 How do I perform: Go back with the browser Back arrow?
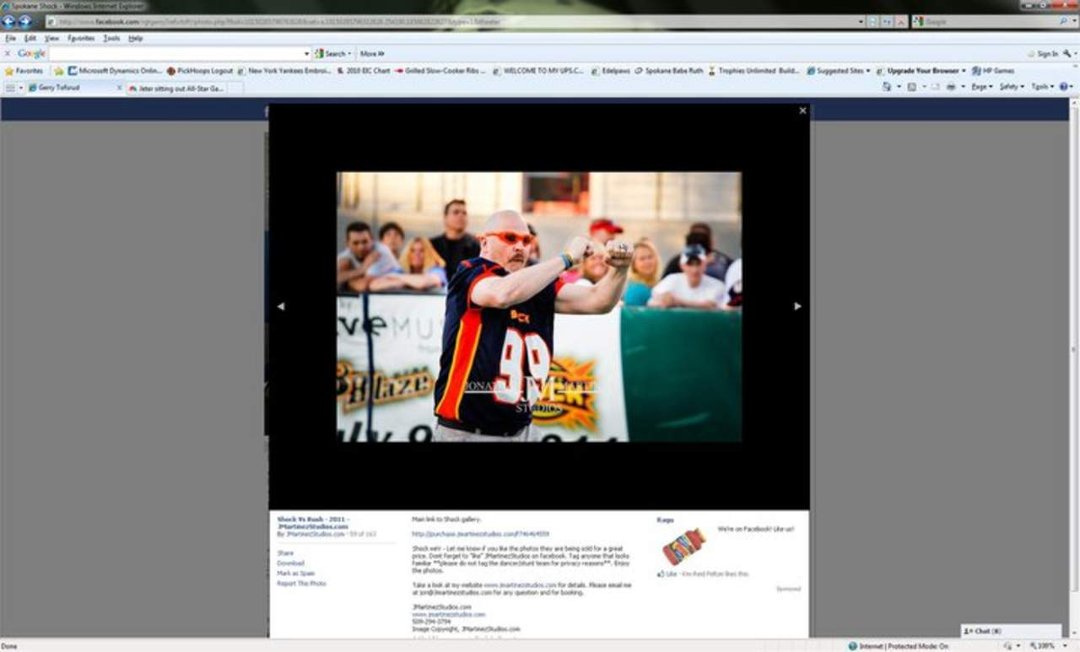coord(8,21)
